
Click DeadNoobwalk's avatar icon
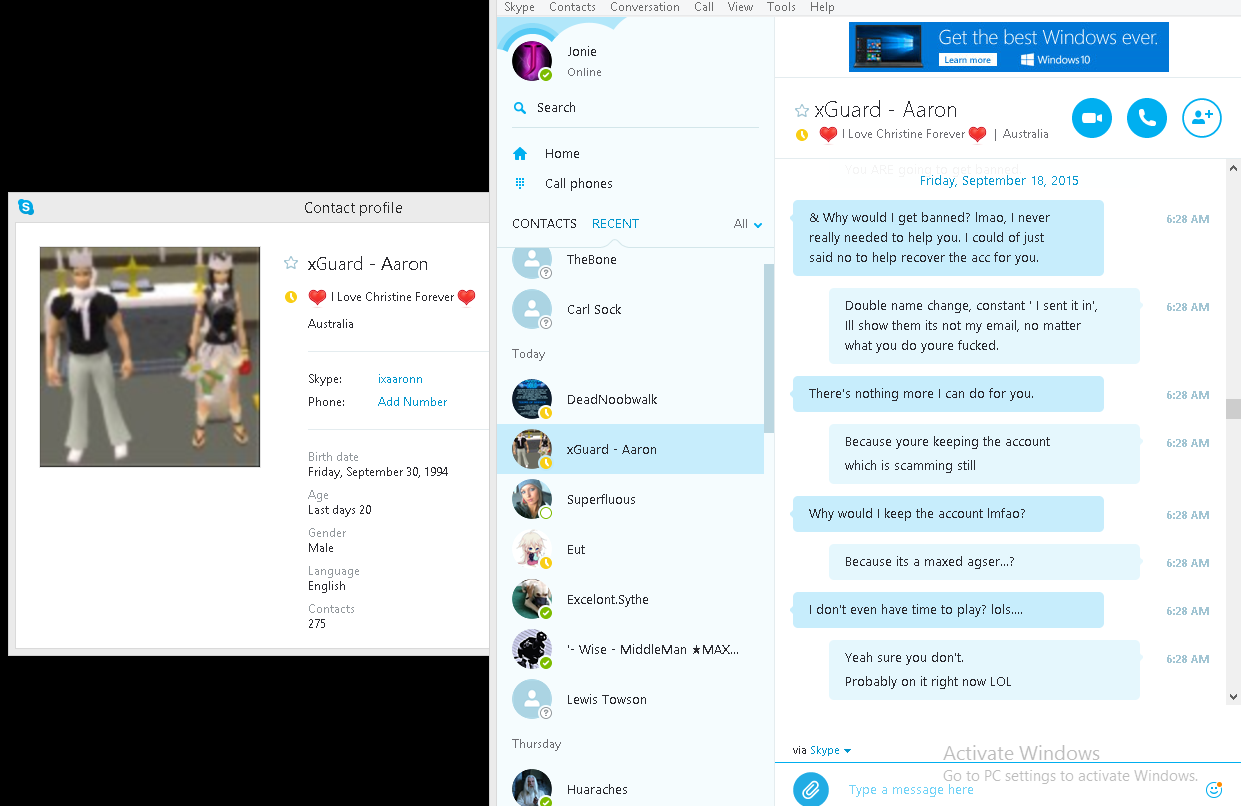[531, 399]
